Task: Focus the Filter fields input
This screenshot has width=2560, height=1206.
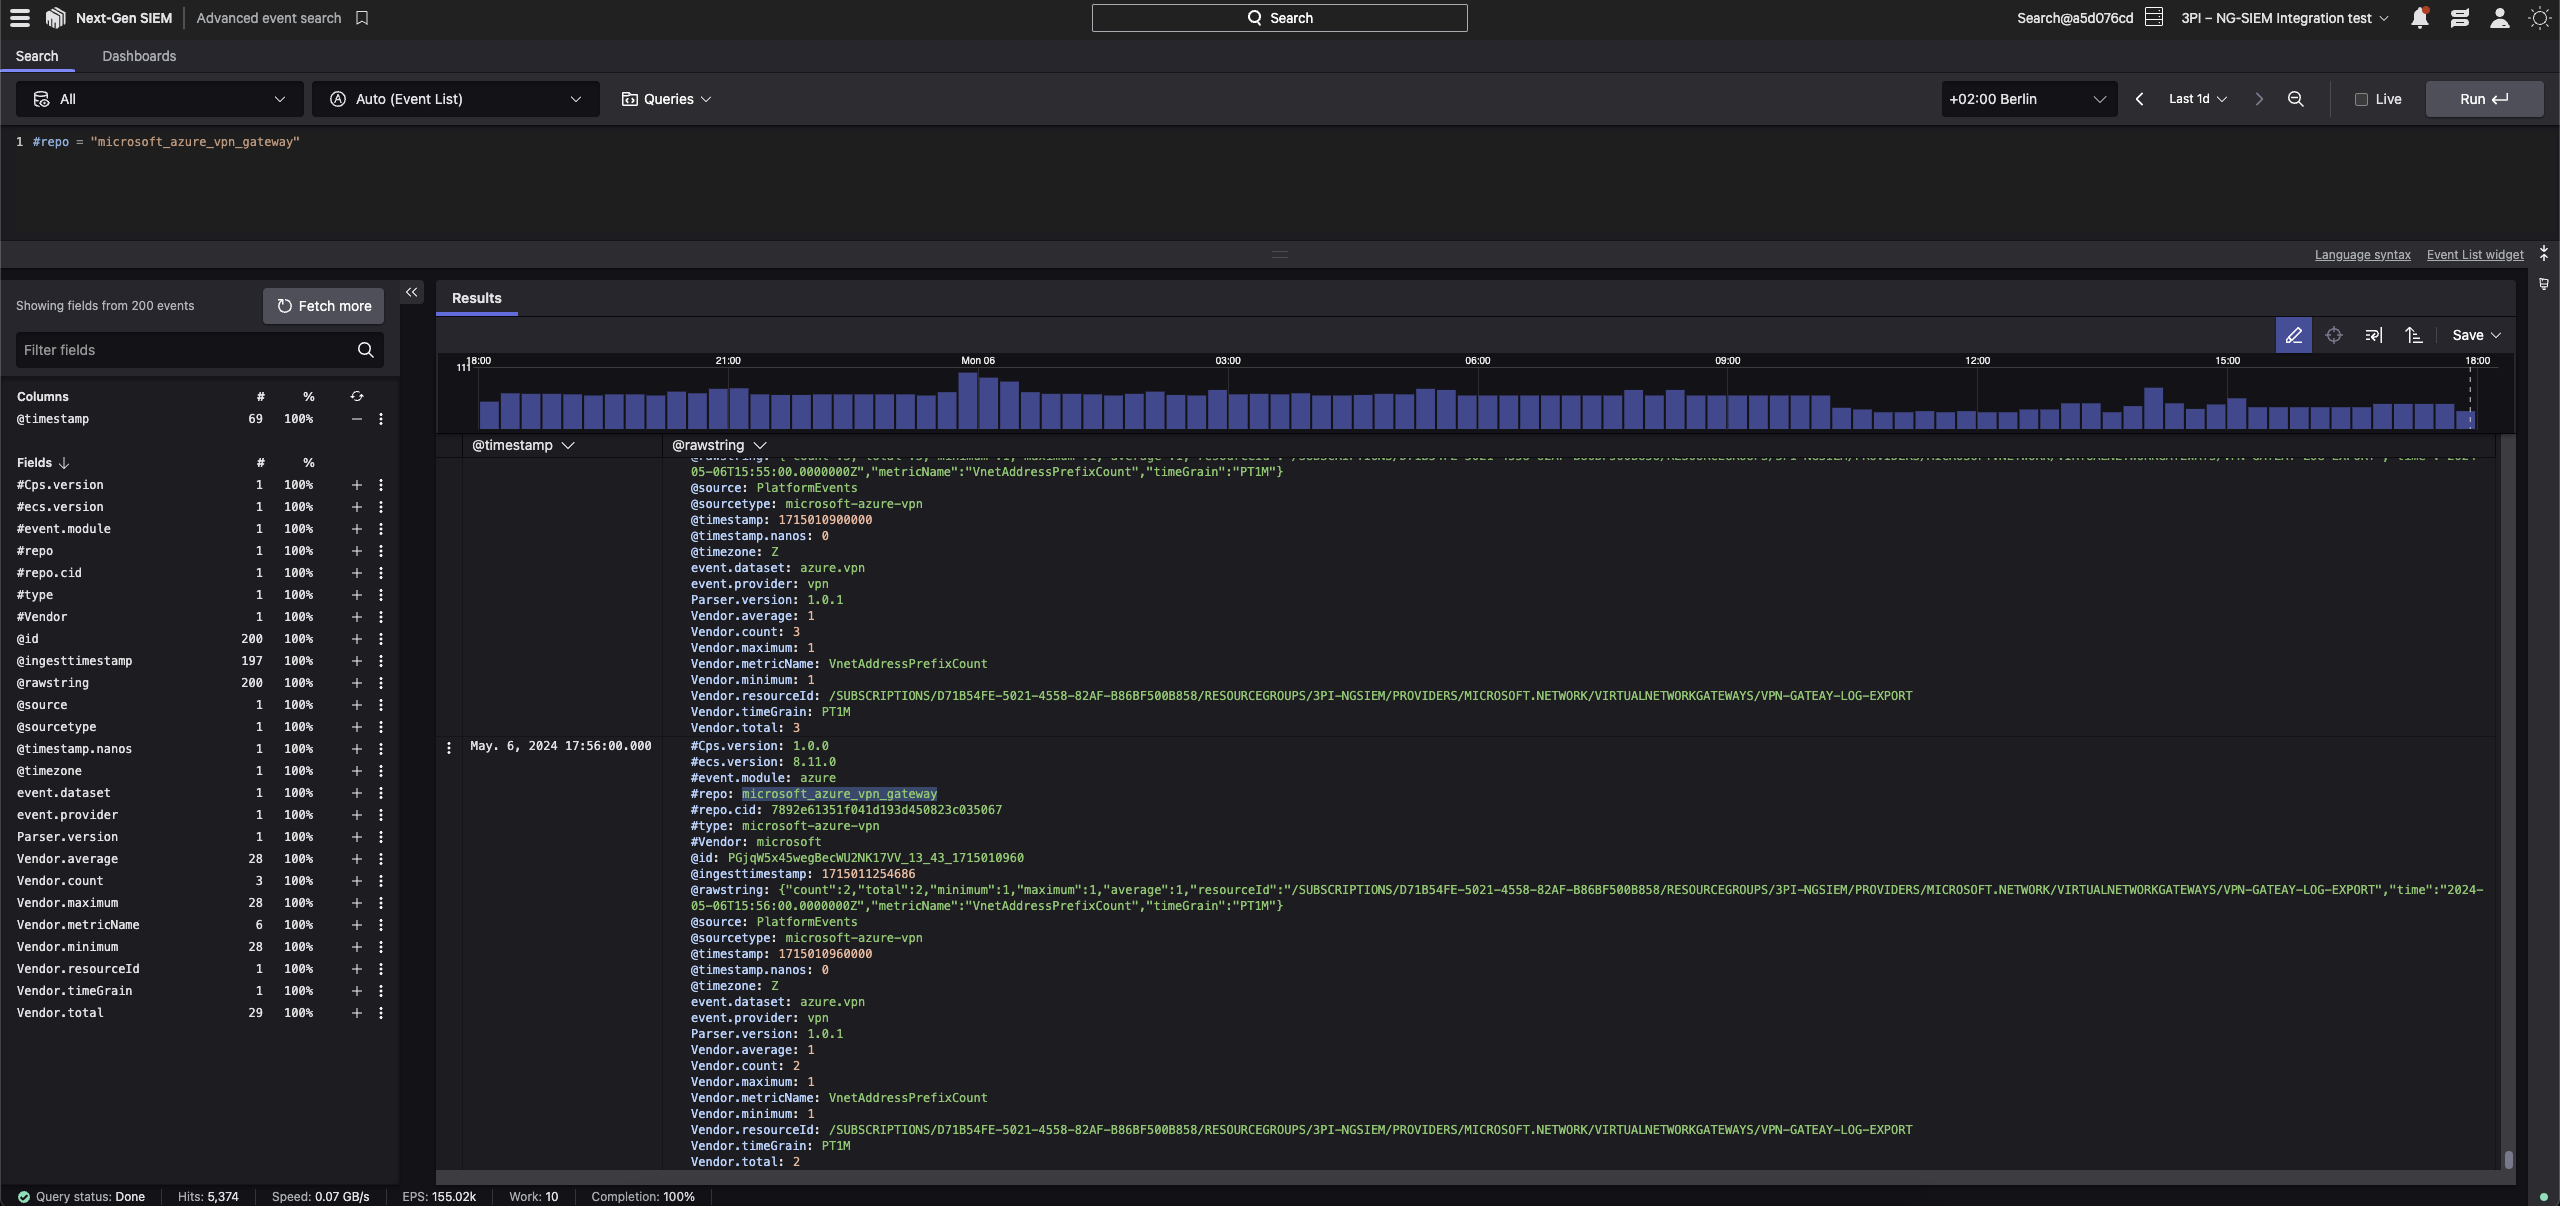Action: (185, 350)
